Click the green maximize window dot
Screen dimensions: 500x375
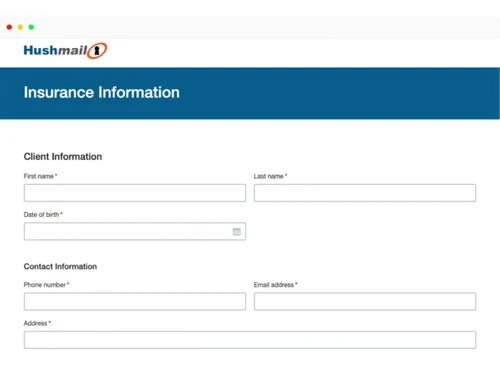coord(31,27)
